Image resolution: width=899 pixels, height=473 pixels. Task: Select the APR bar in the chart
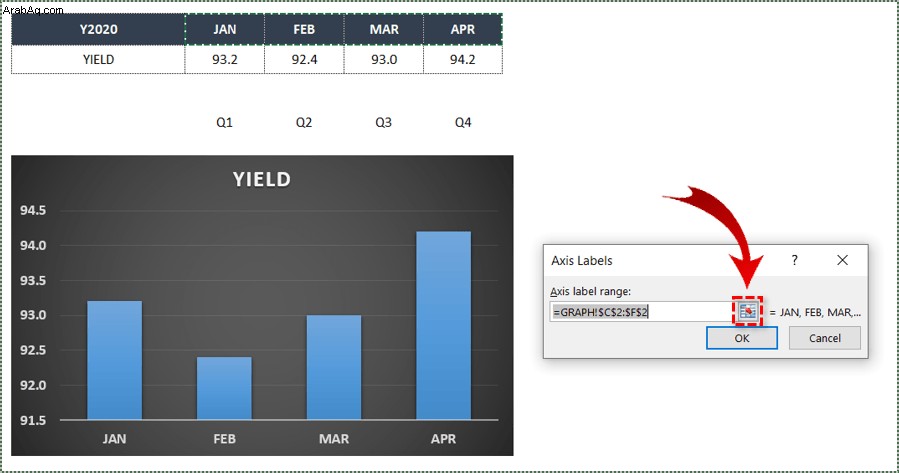point(443,326)
